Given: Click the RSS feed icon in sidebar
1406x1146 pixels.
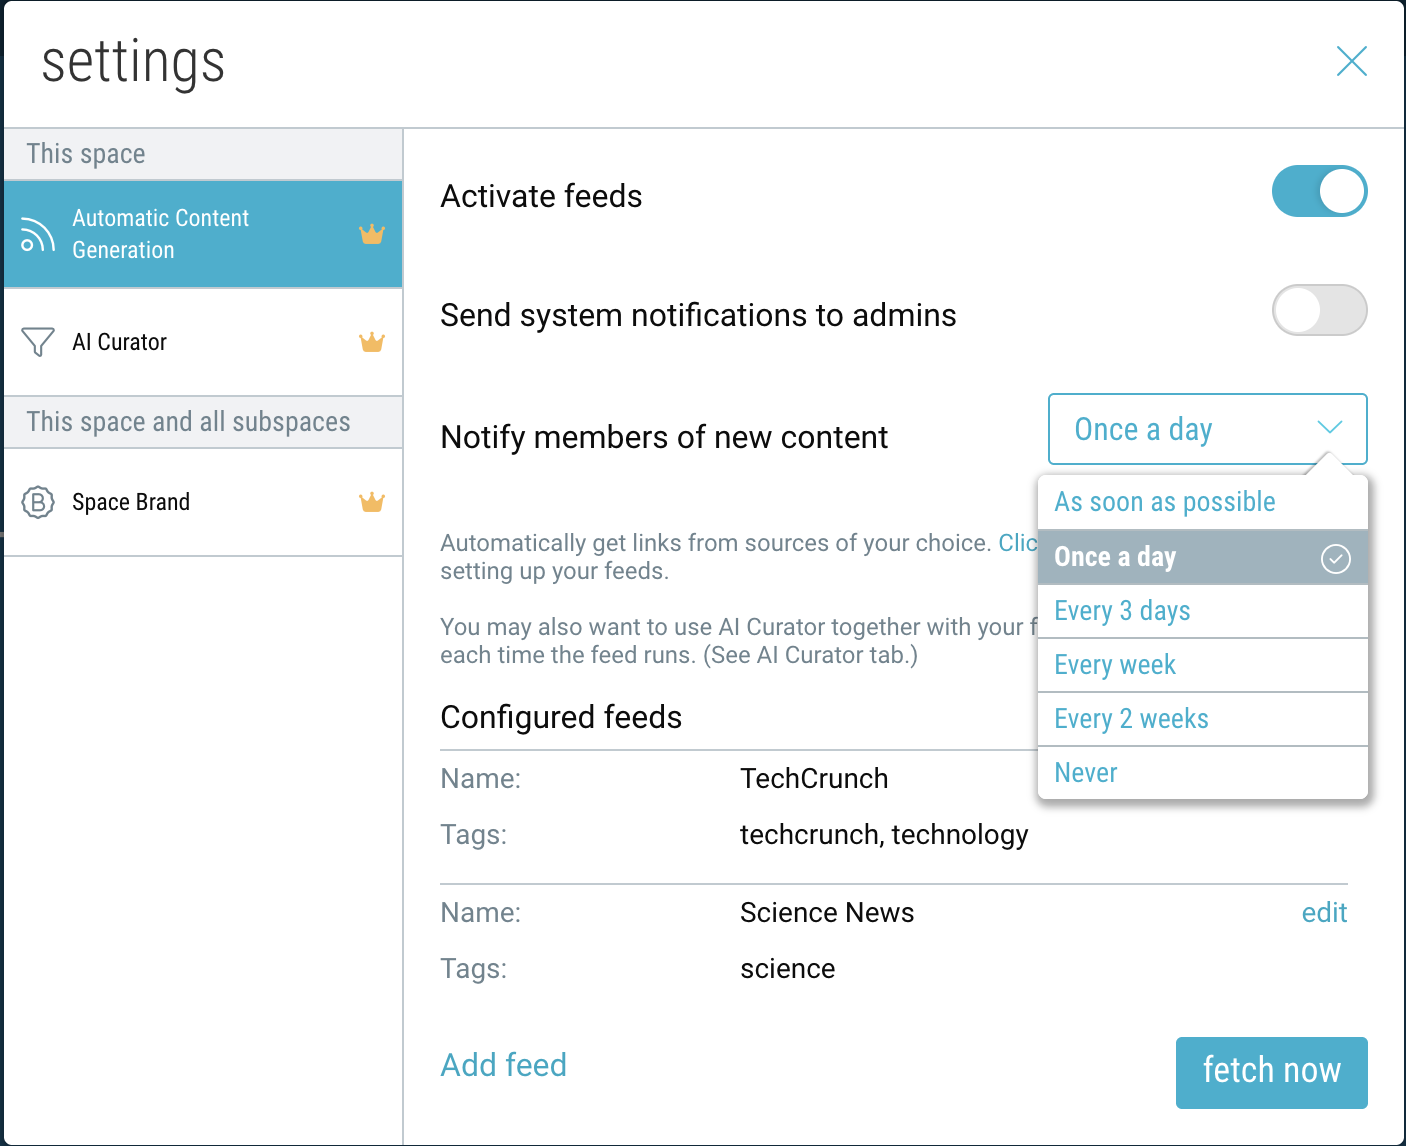Looking at the screenshot, I should (38, 234).
